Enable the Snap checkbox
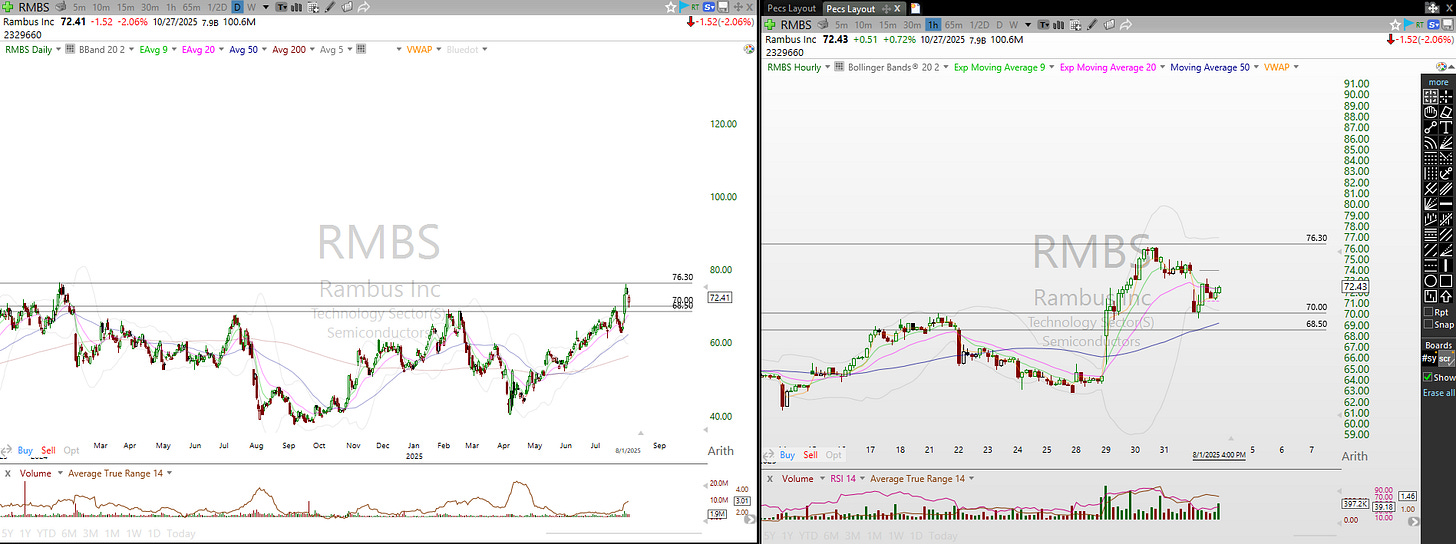Image resolution: width=1456 pixels, height=544 pixels. [x=1428, y=324]
